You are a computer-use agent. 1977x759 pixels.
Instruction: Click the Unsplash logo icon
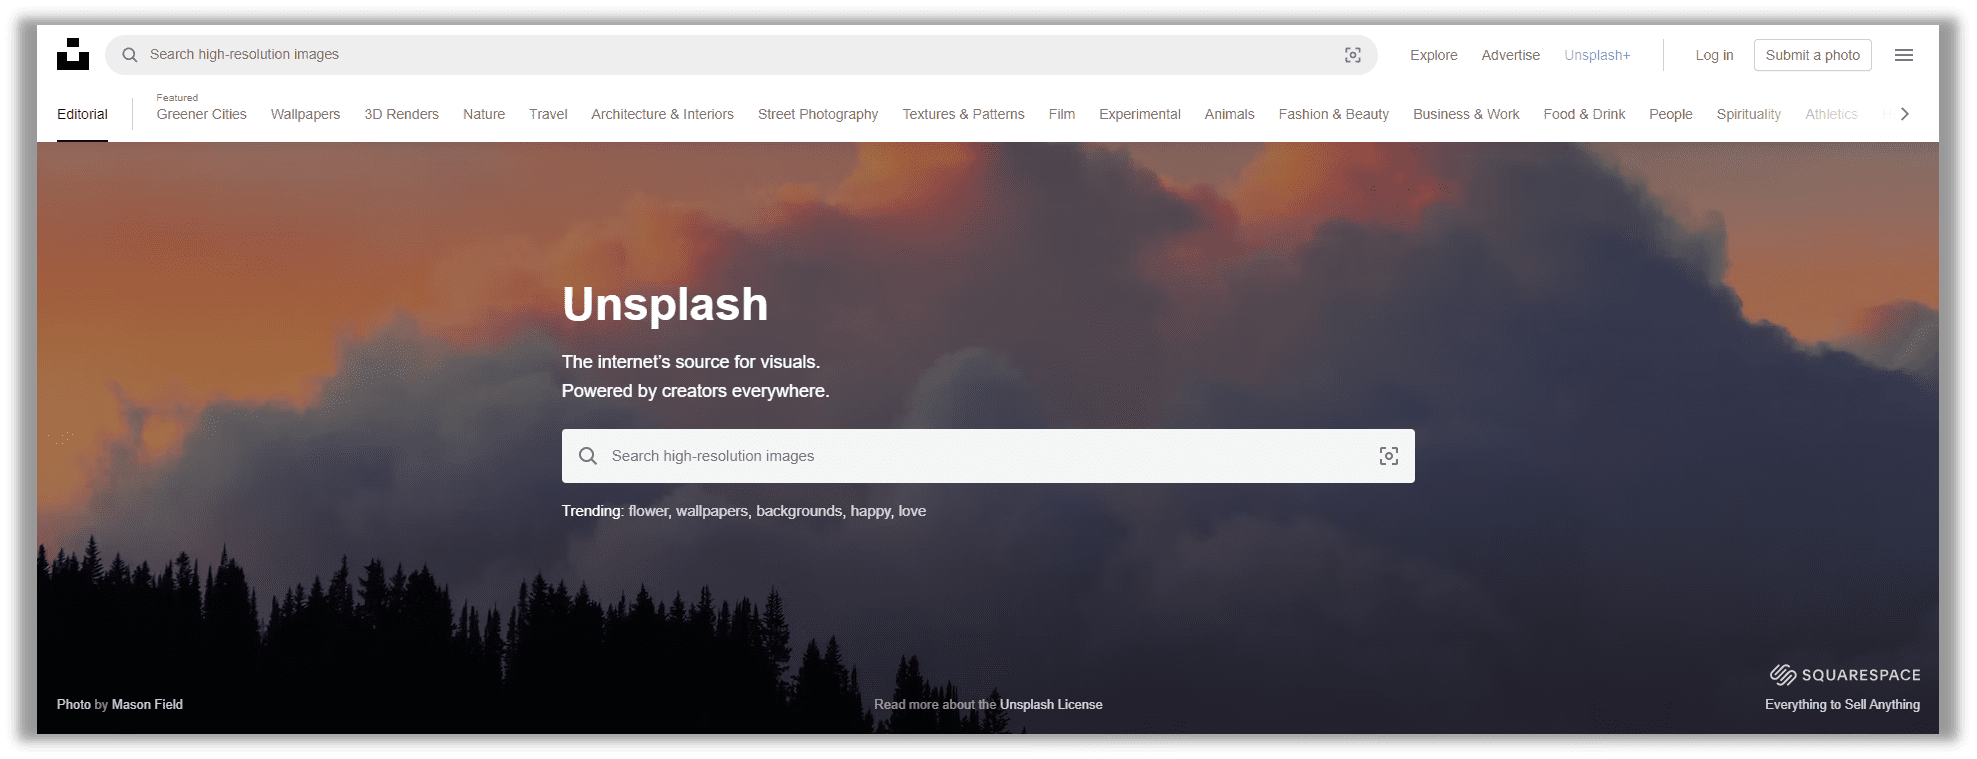(73, 54)
